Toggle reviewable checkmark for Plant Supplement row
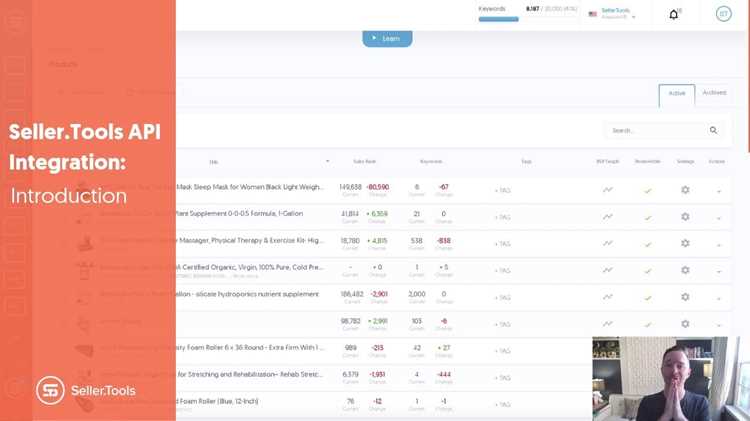 click(x=648, y=218)
